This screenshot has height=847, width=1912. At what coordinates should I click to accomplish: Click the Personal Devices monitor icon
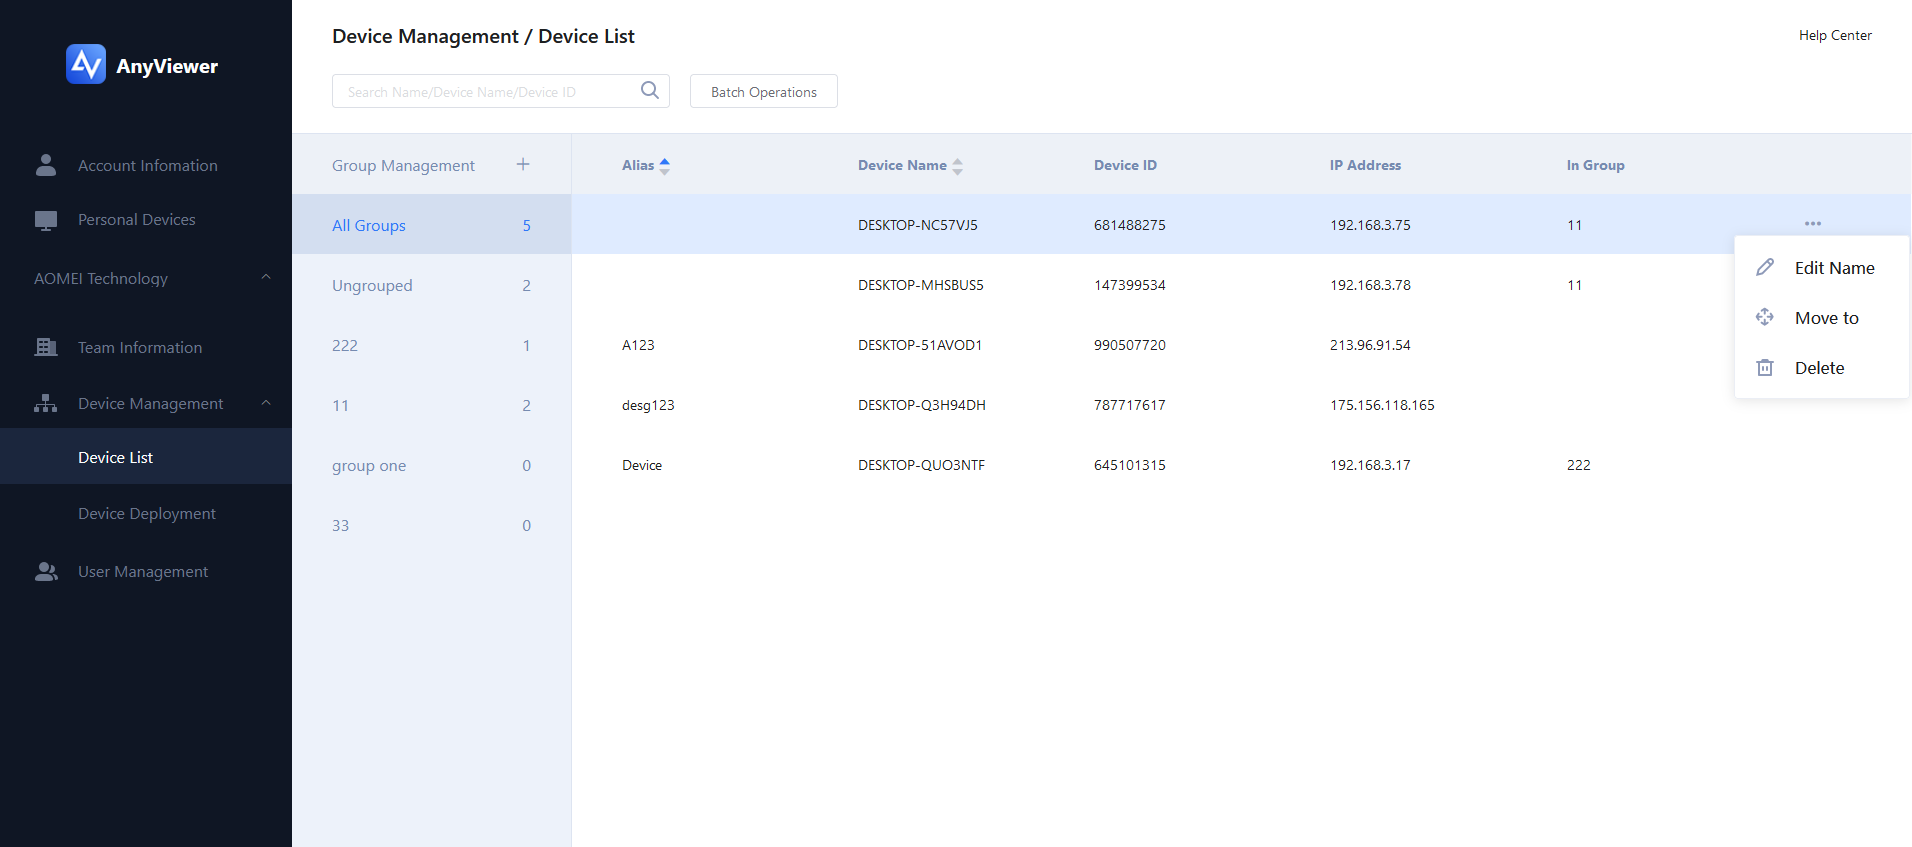46,220
